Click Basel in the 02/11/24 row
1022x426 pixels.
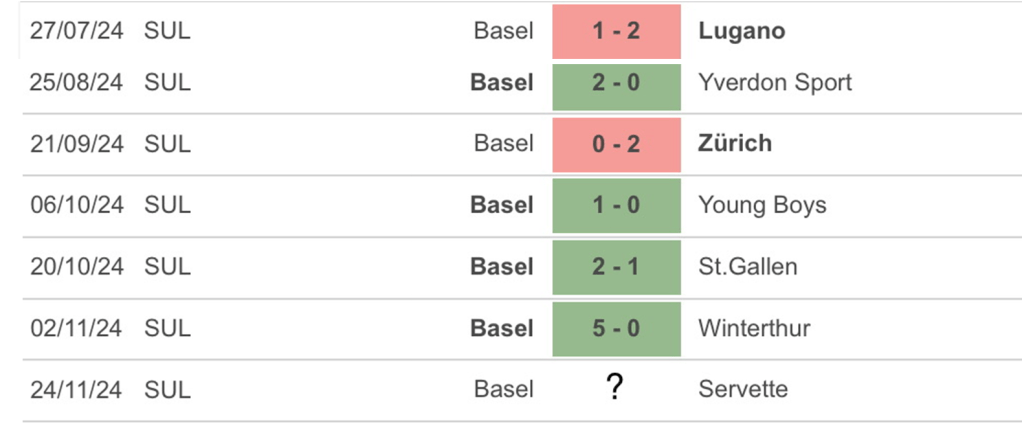502,328
